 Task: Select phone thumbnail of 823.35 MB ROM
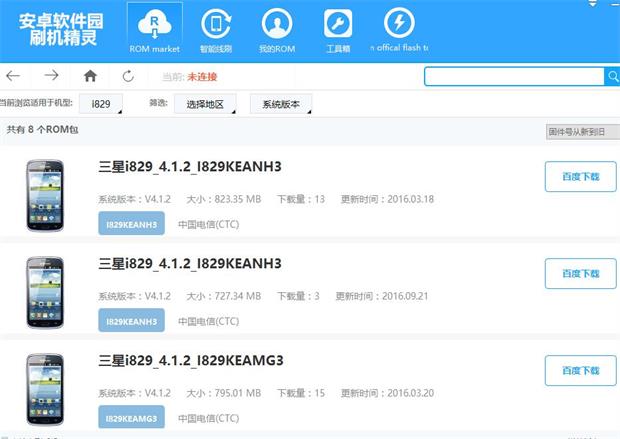pyautogui.click(x=45, y=195)
